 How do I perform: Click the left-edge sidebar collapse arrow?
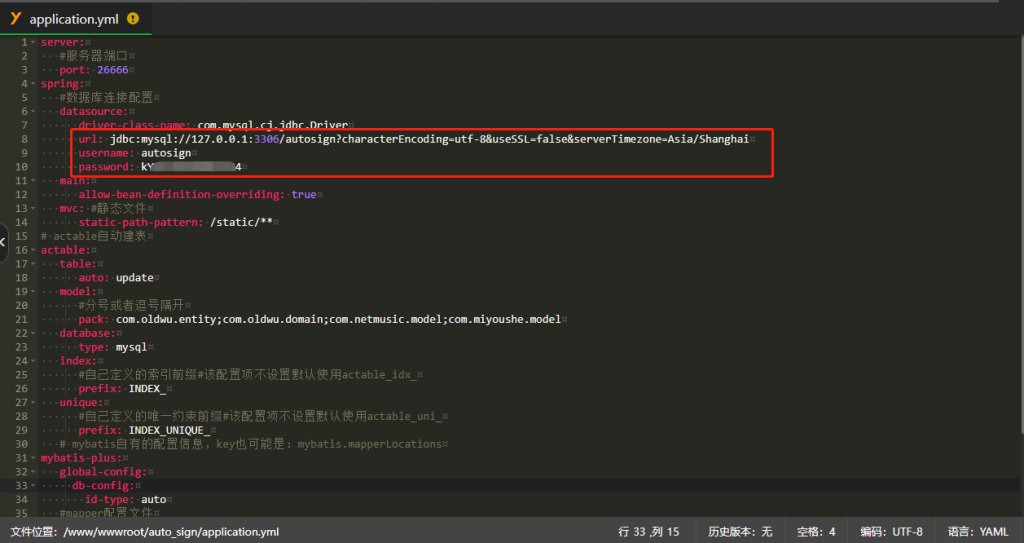pos(3,242)
